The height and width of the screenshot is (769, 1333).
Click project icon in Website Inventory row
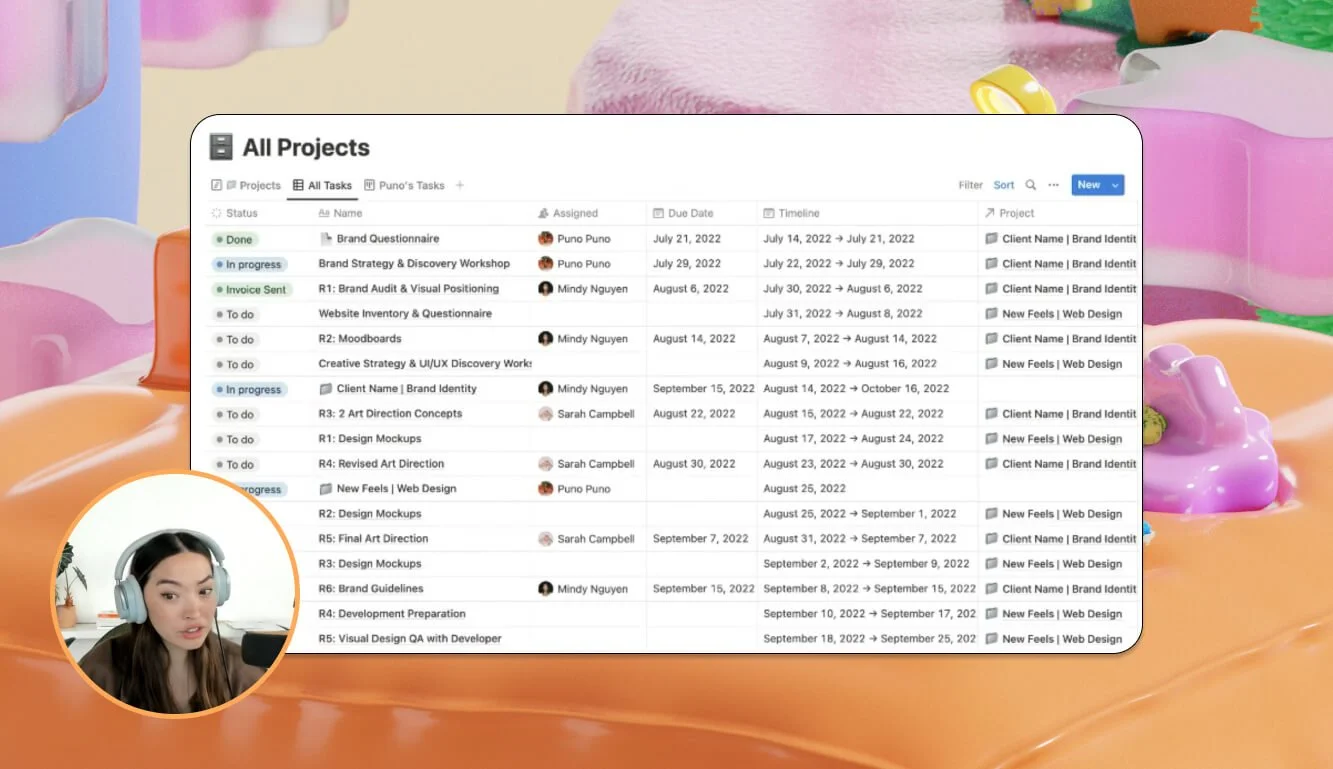click(x=991, y=314)
